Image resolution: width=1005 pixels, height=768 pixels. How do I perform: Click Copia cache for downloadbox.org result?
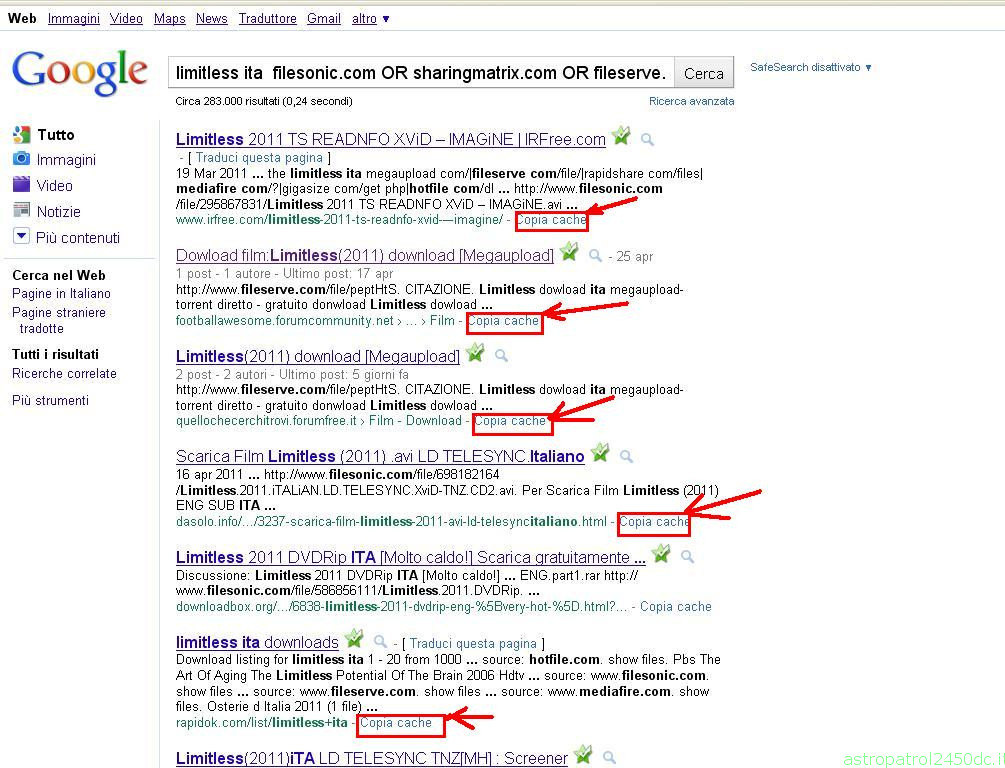pyautogui.click(x=676, y=606)
